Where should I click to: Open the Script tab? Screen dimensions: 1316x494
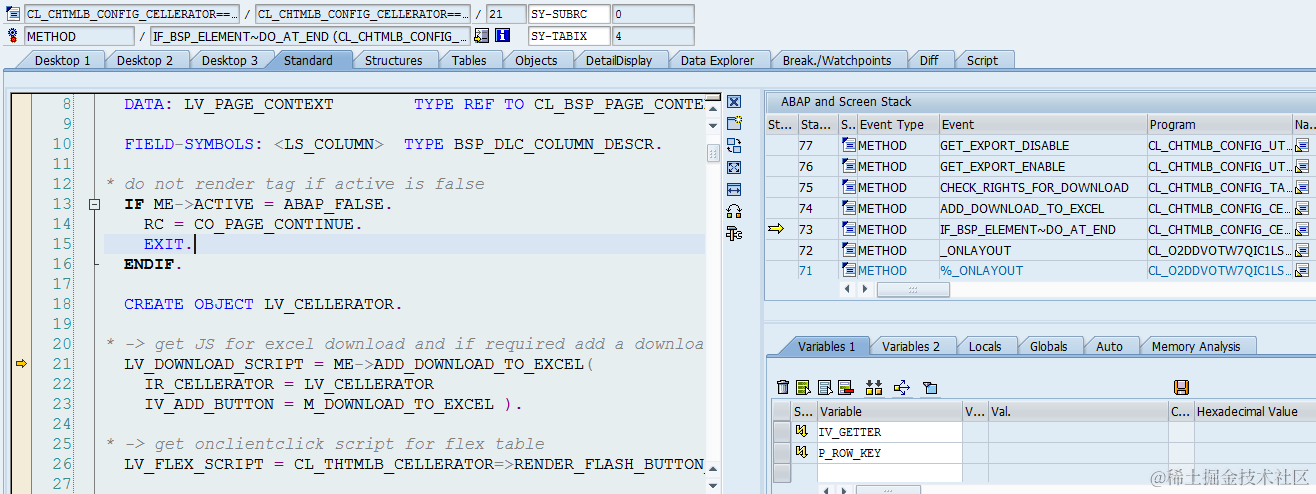coord(982,60)
